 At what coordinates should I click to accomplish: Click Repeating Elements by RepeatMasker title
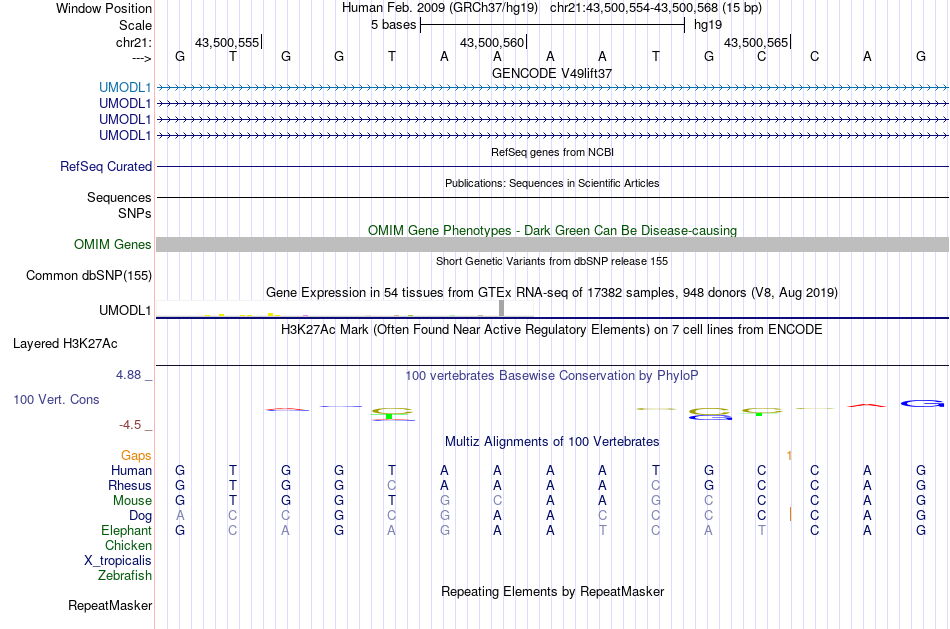click(552, 591)
